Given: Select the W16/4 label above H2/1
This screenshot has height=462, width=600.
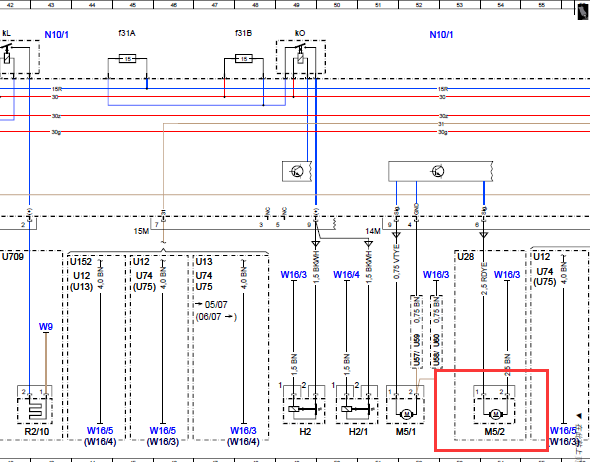Looking at the screenshot, I should click(346, 275).
